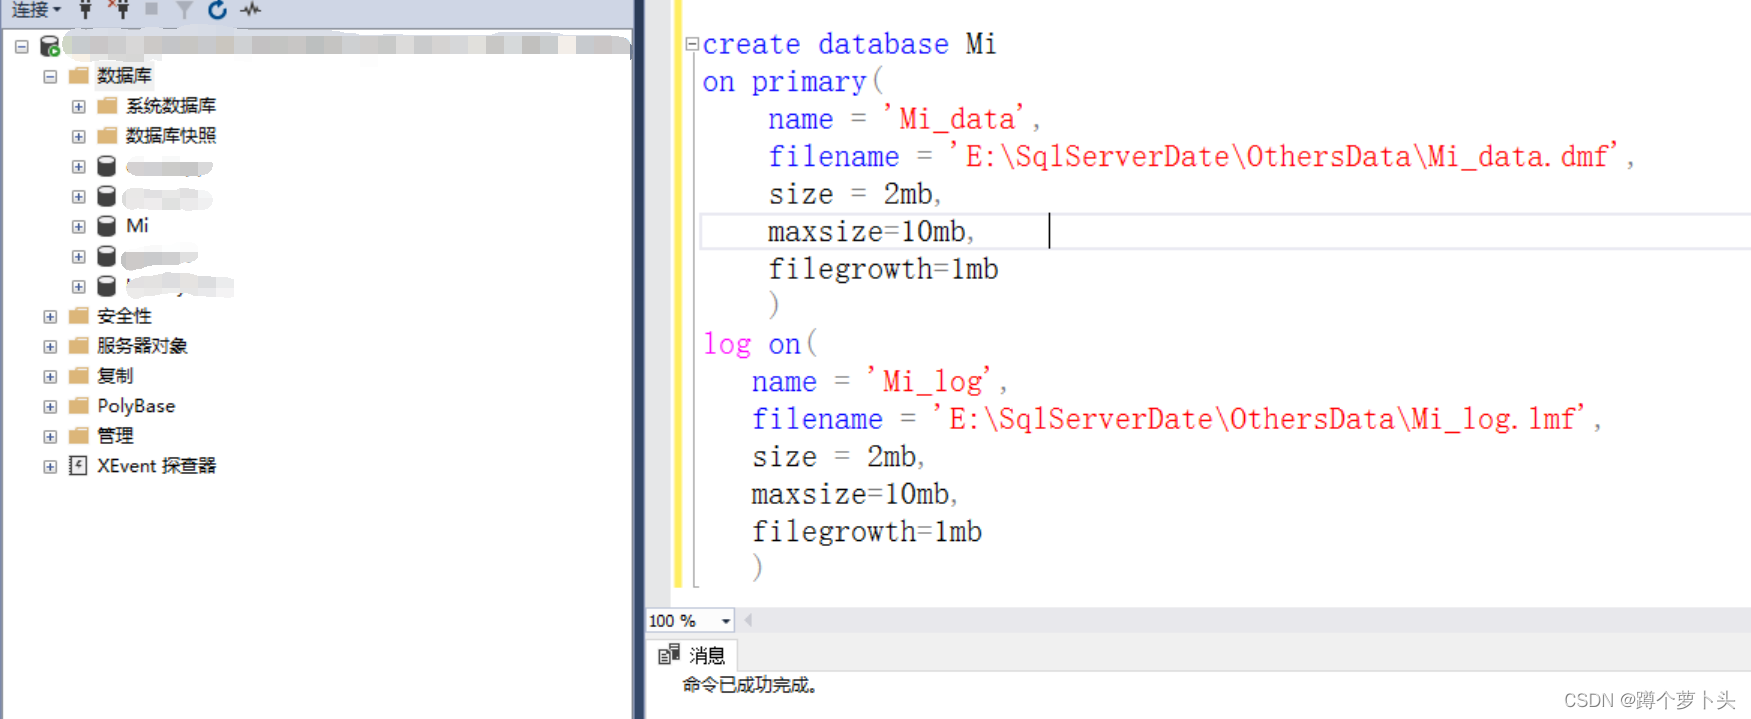Click the Mi database cylinder icon
Viewport: 1751px width, 719px height.
(x=107, y=226)
